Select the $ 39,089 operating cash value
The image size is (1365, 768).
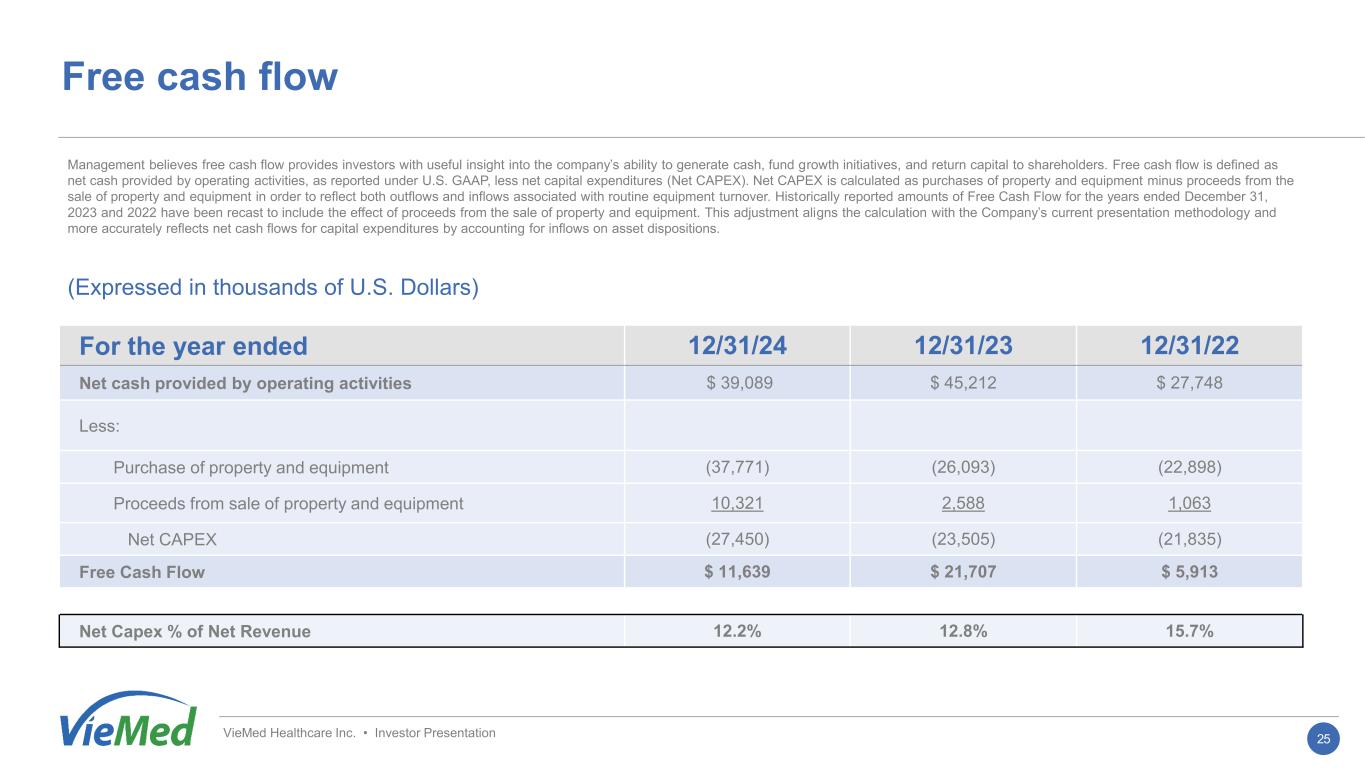(737, 383)
